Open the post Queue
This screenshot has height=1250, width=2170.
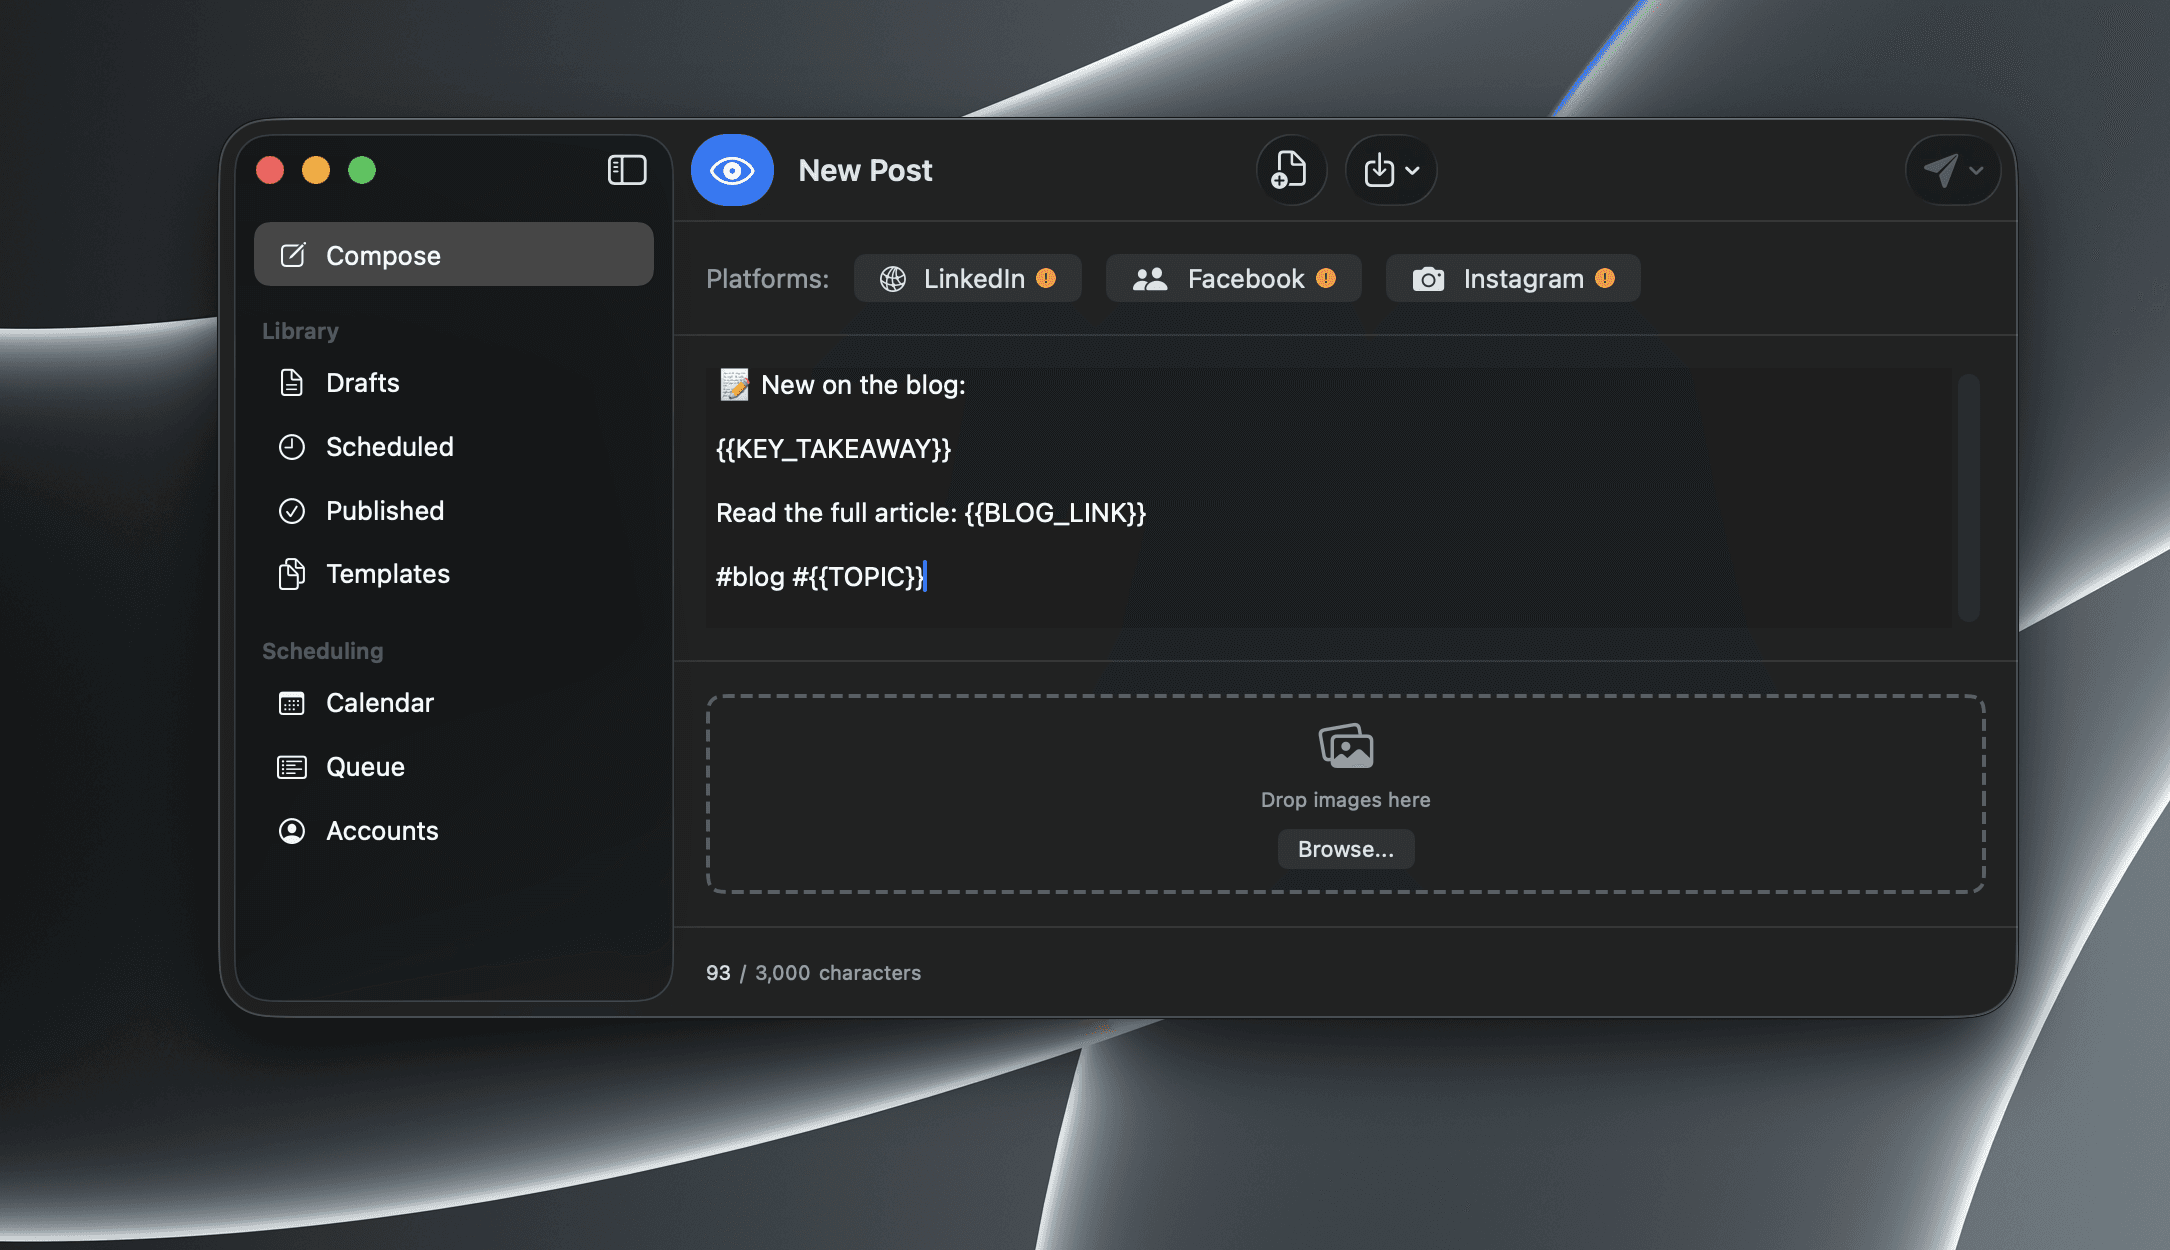click(365, 767)
